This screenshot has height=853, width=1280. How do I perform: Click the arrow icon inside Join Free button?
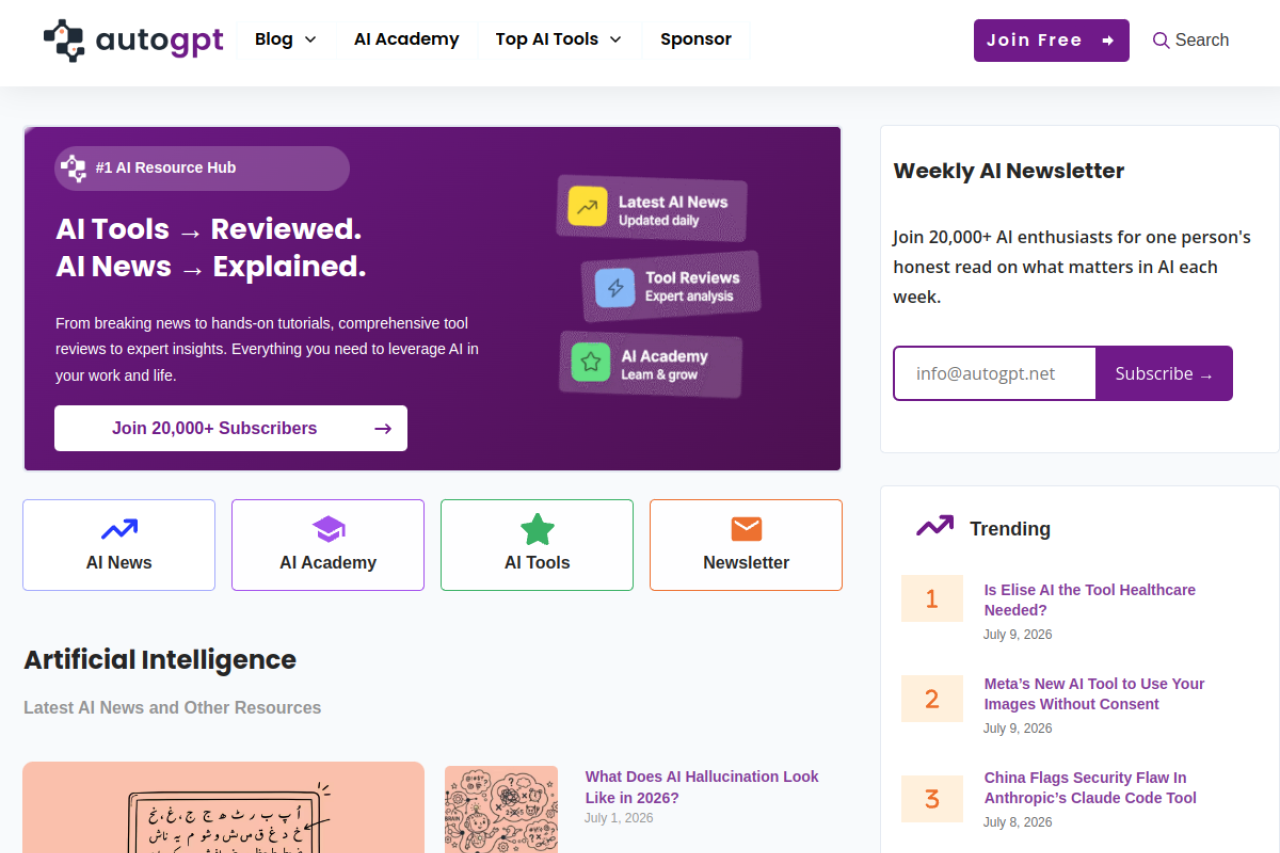[1108, 40]
